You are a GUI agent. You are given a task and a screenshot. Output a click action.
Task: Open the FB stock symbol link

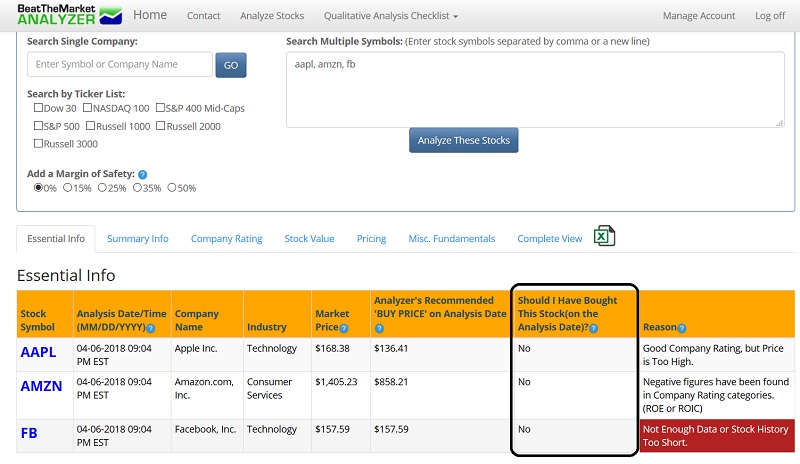click(x=29, y=433)
